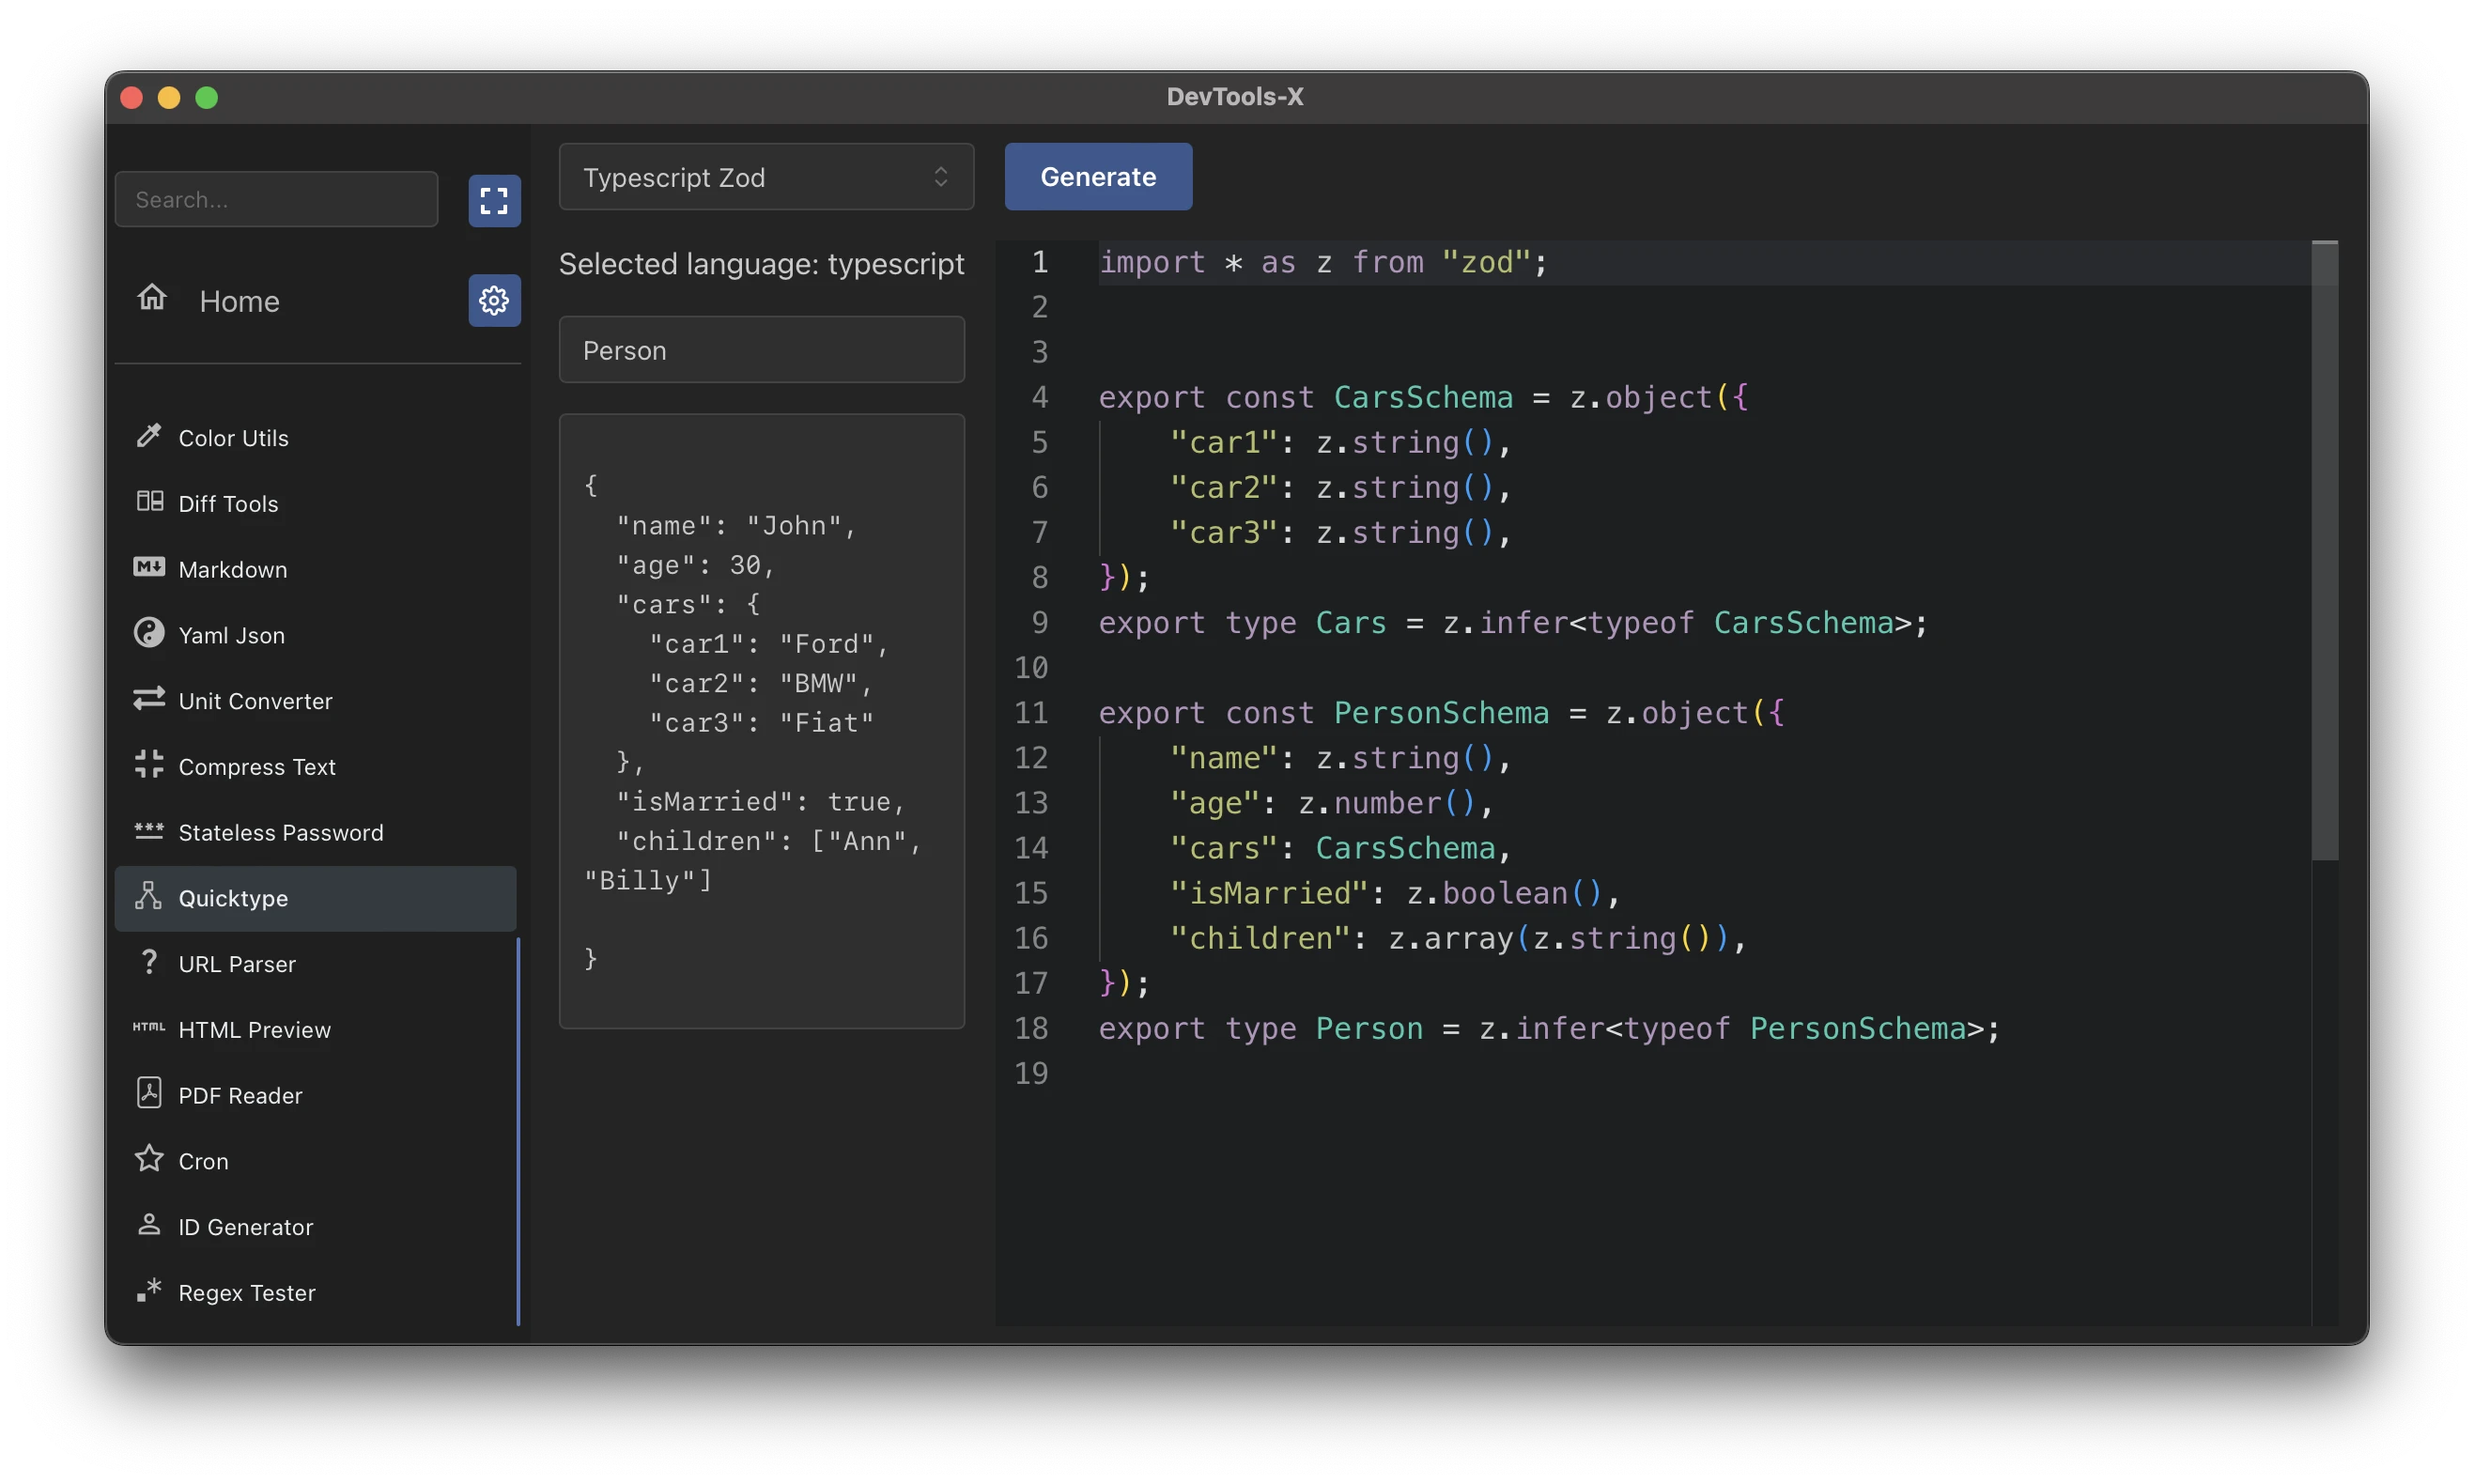
Task: Go to Yaml Json tool
Action: click(232, 636)
